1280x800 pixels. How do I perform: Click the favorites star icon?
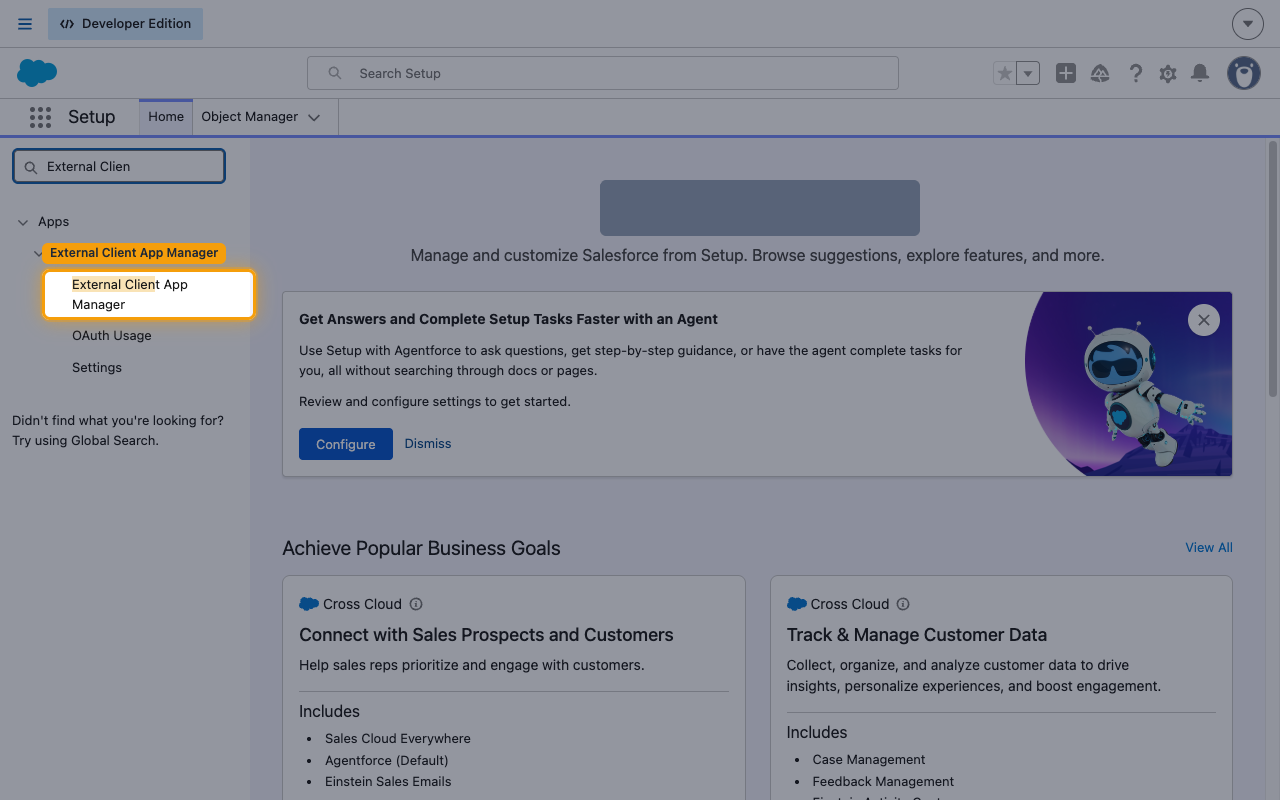tap(1005, 73)
